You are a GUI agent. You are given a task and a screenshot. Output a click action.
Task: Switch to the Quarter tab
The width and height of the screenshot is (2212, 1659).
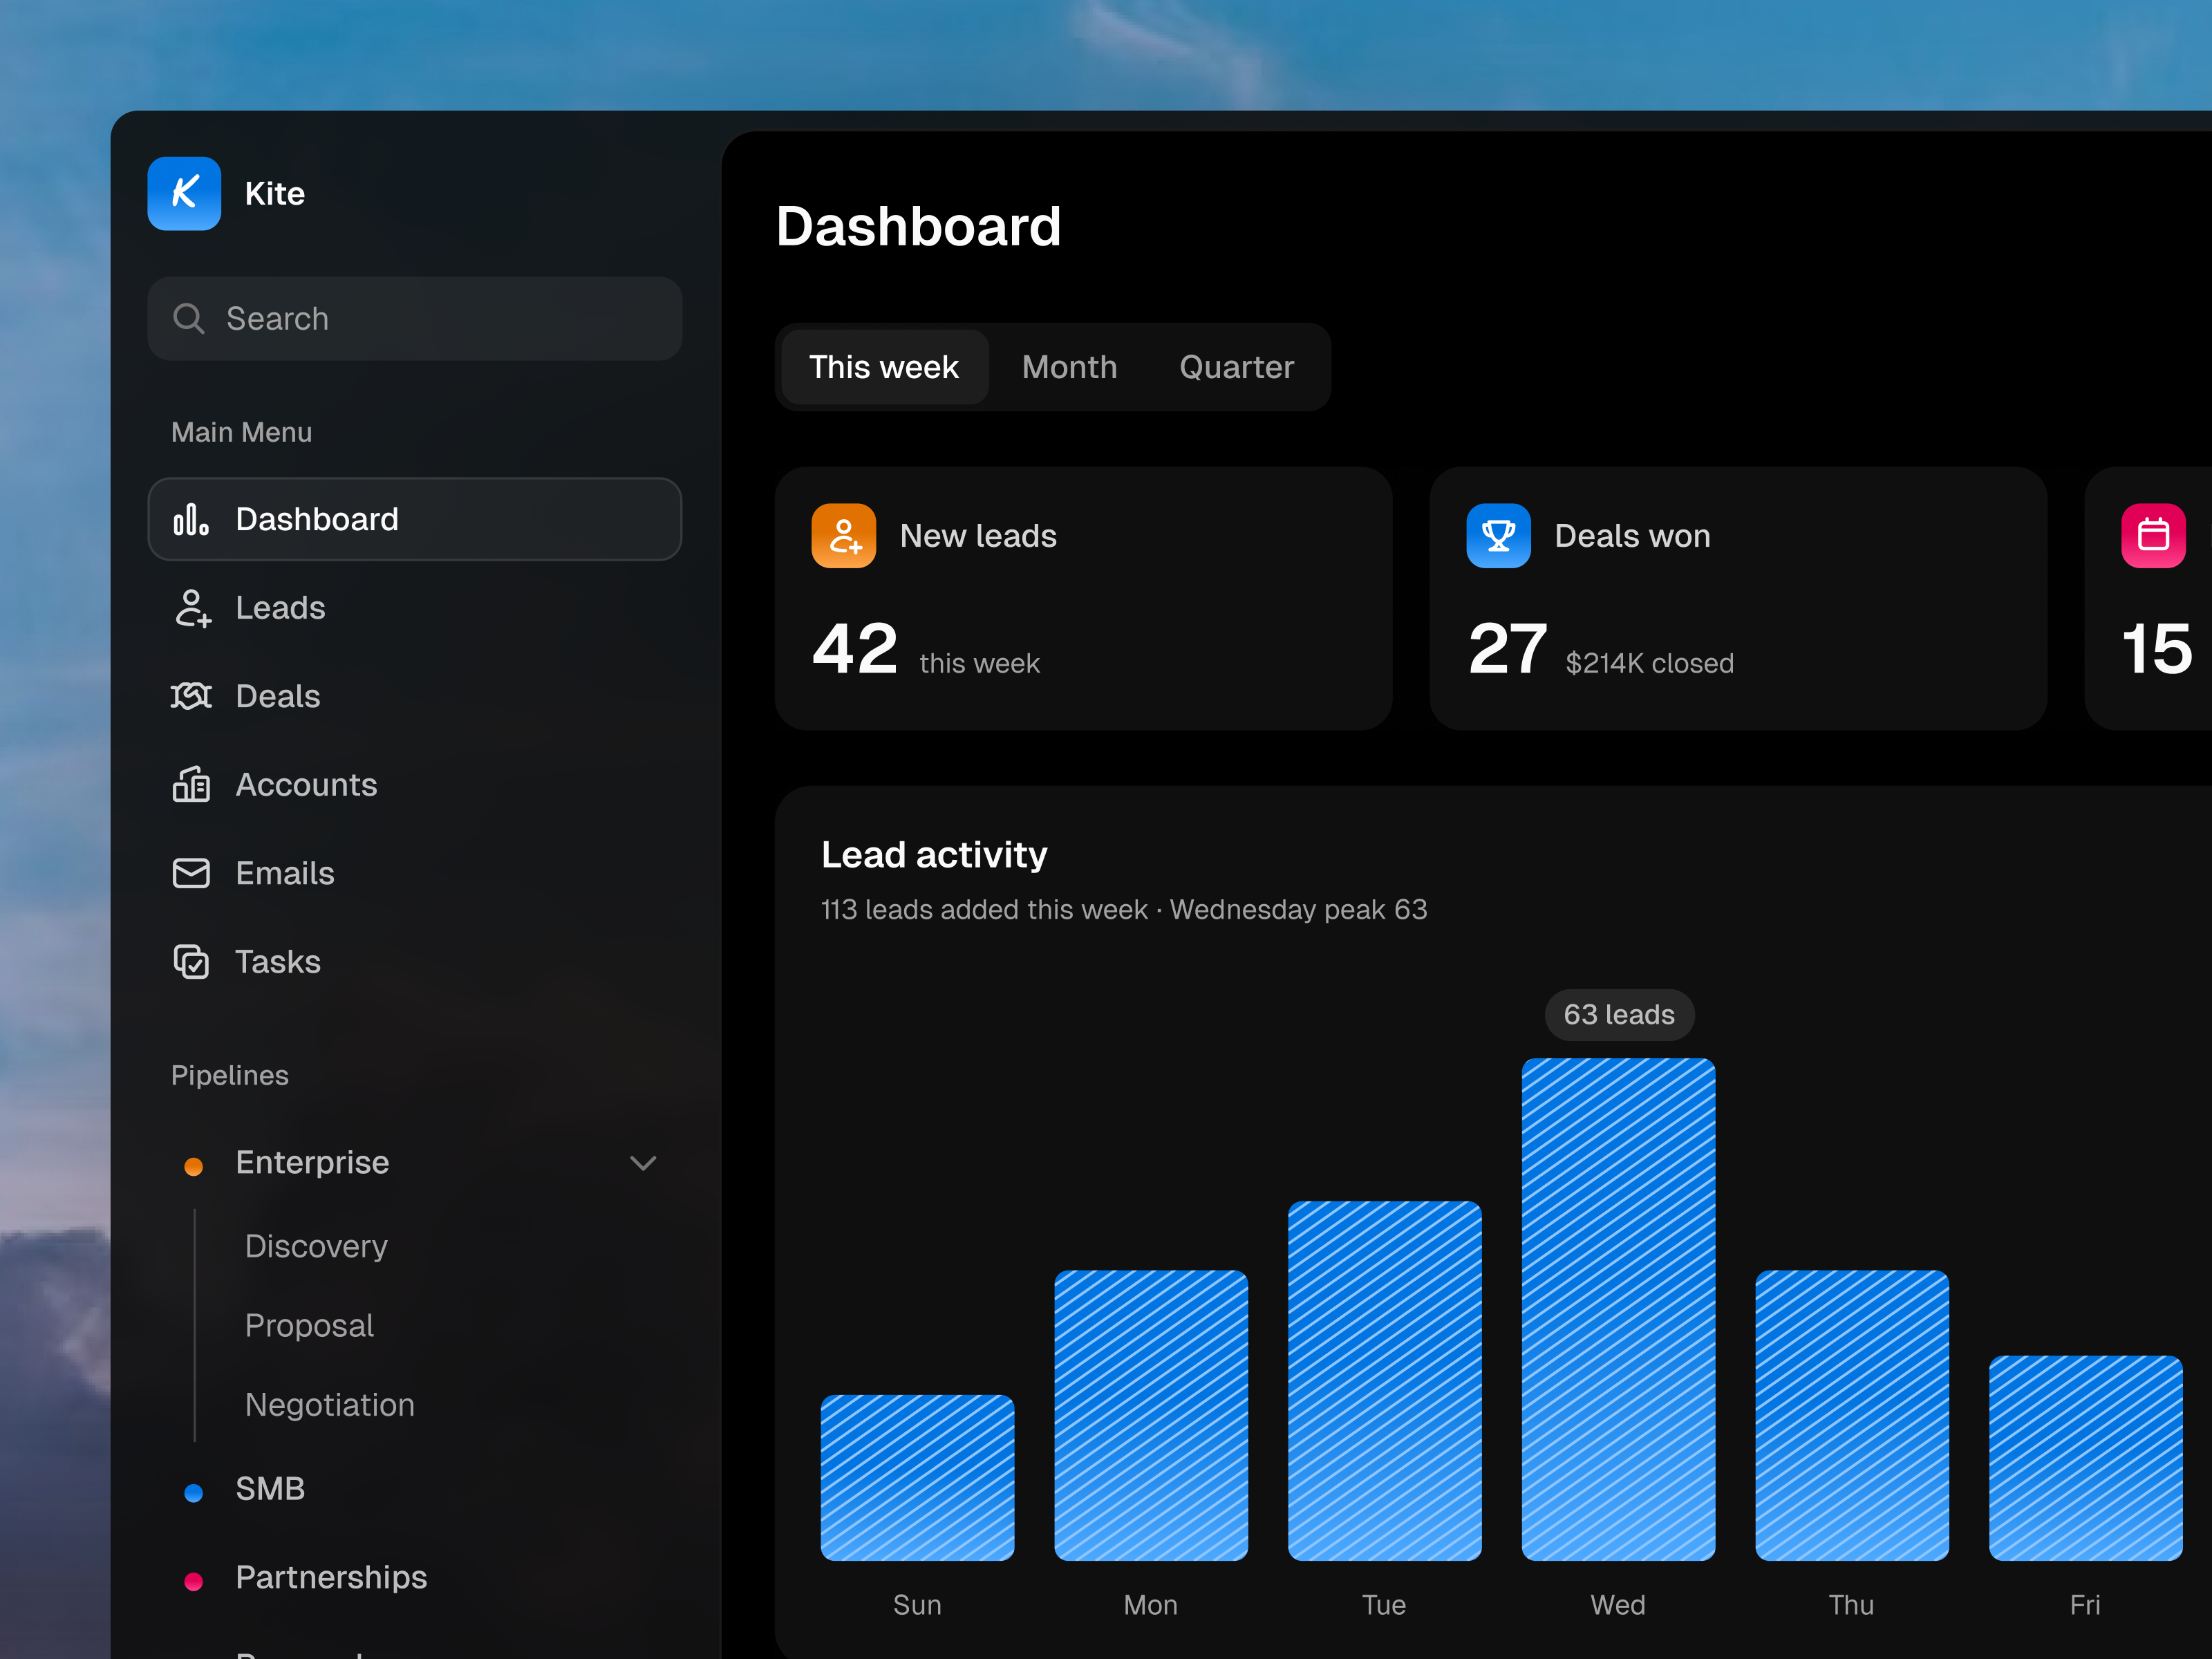pyautogui.click(x=1237, y=367)
